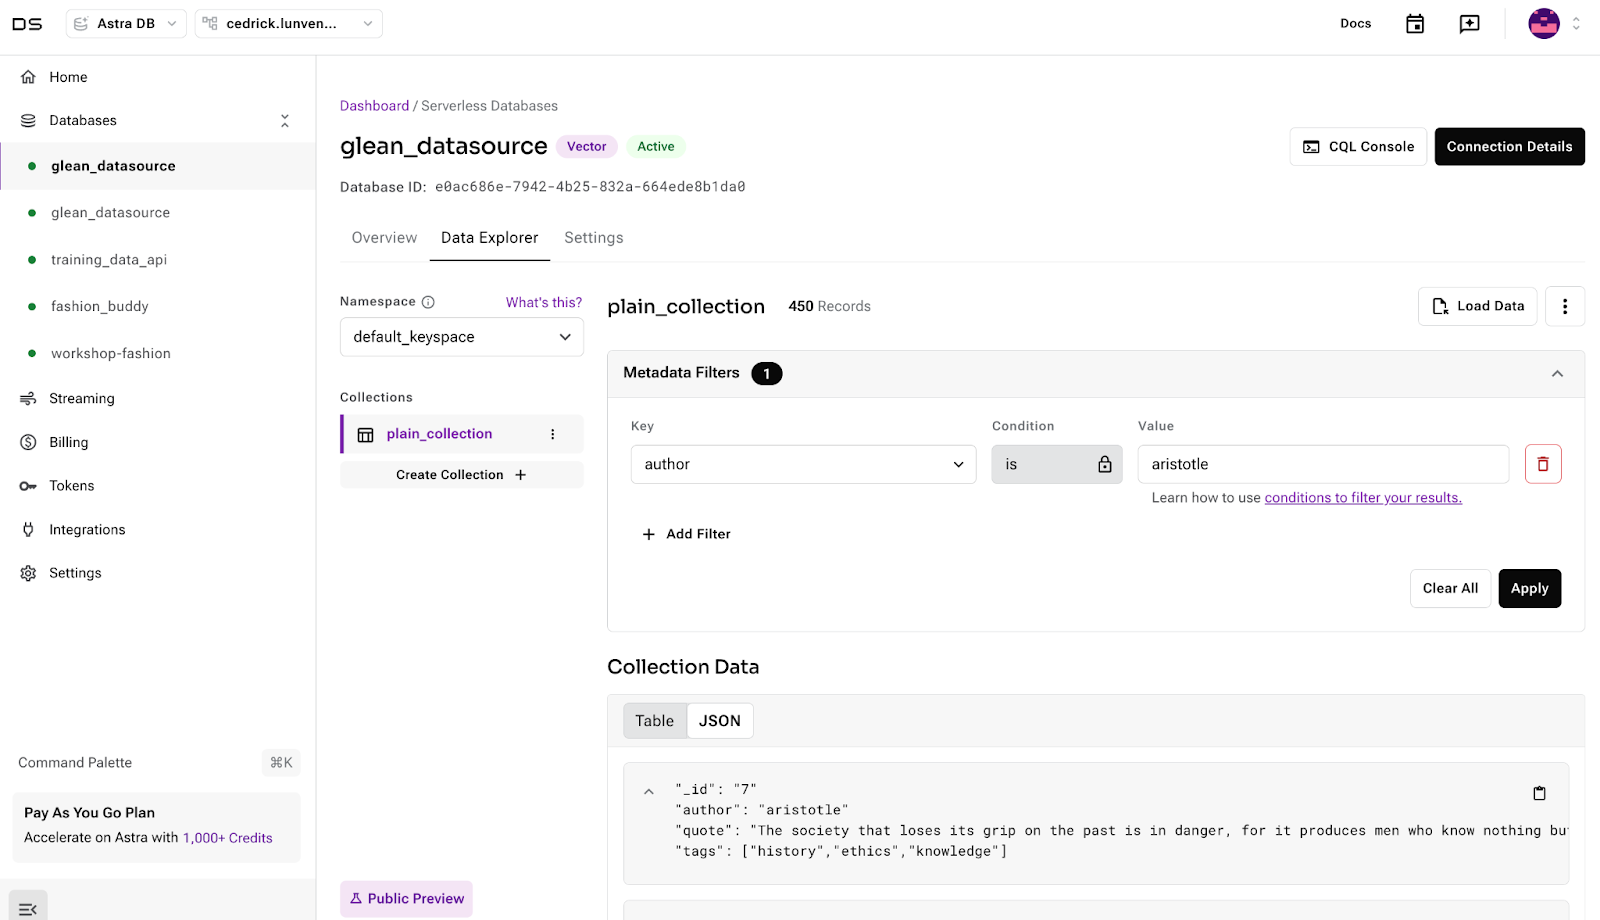Click the Condition 'is' field
This screenshot has height=920, width=1600.
[1057, 464]
